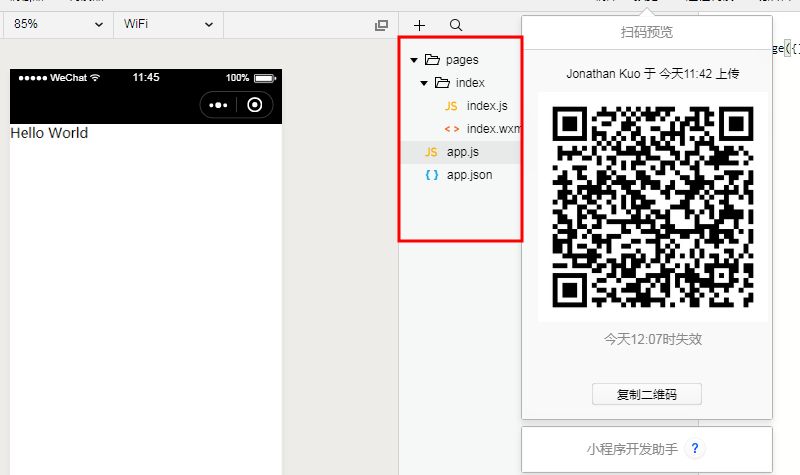Click the 今天12:07时失效 expiry text
Image resolution: width=800 pixels, height=475 pixels.
tap(653, 339)
